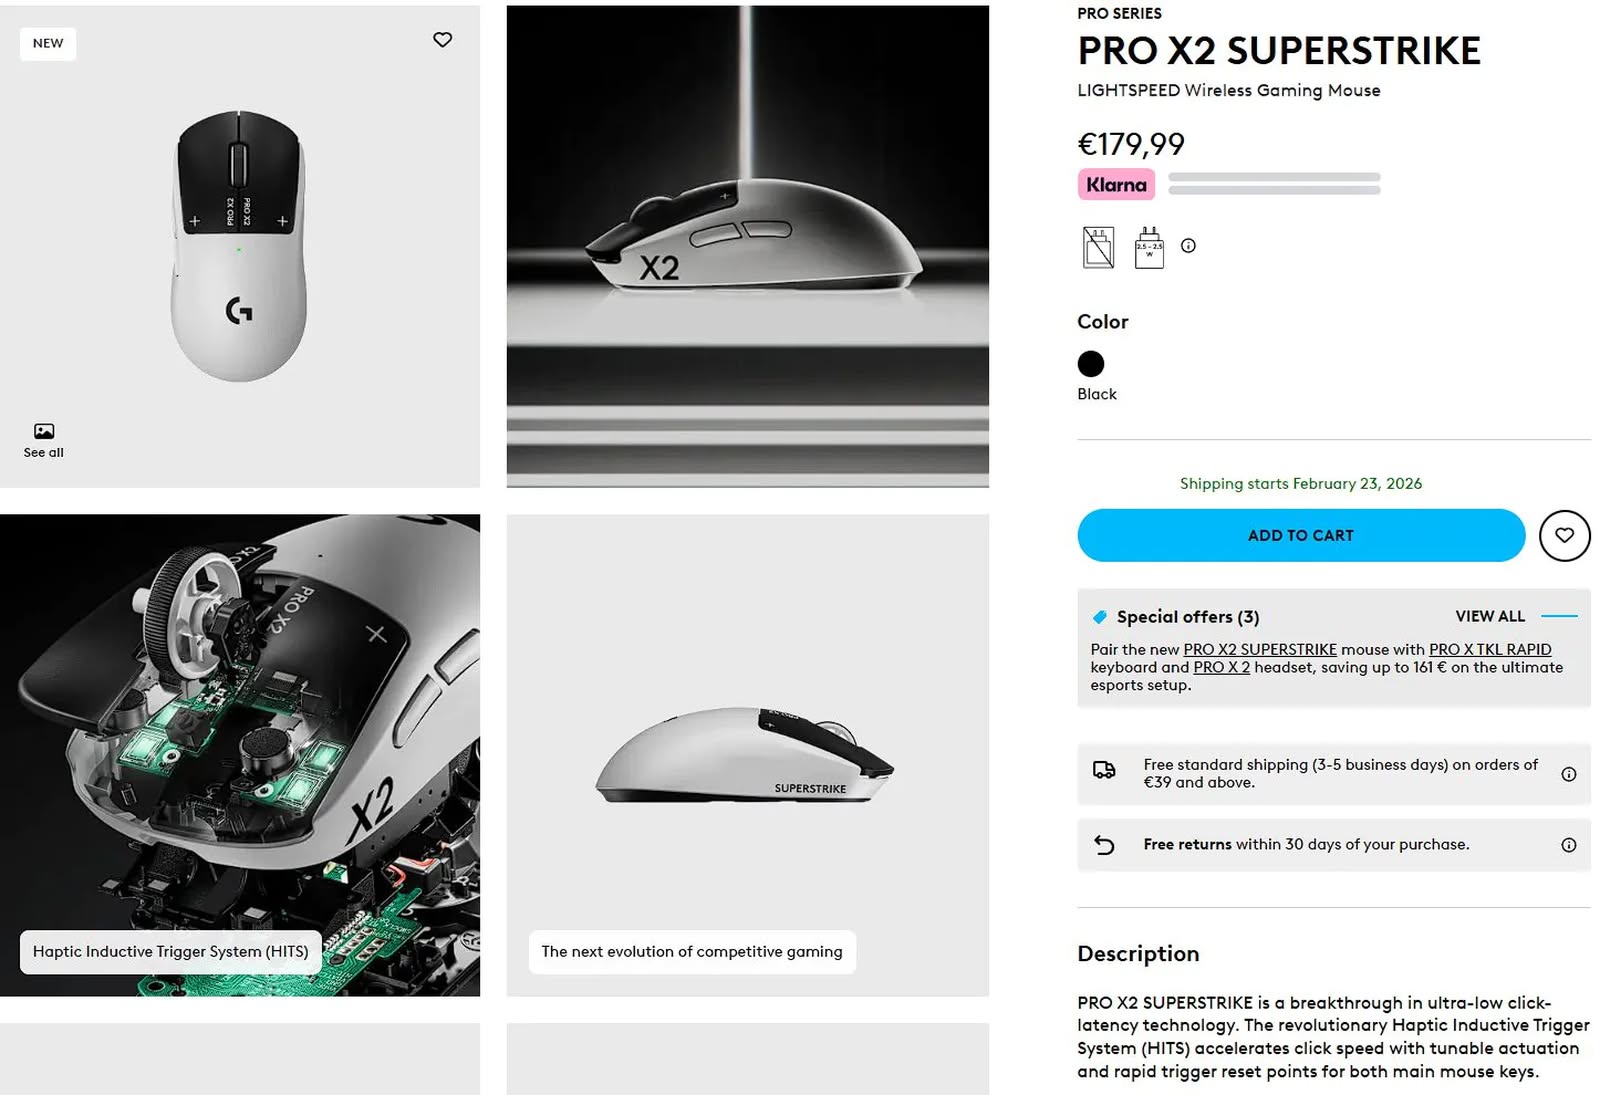Open the free shipping info icon
1600x1095 pixels.
(1568, 774)
